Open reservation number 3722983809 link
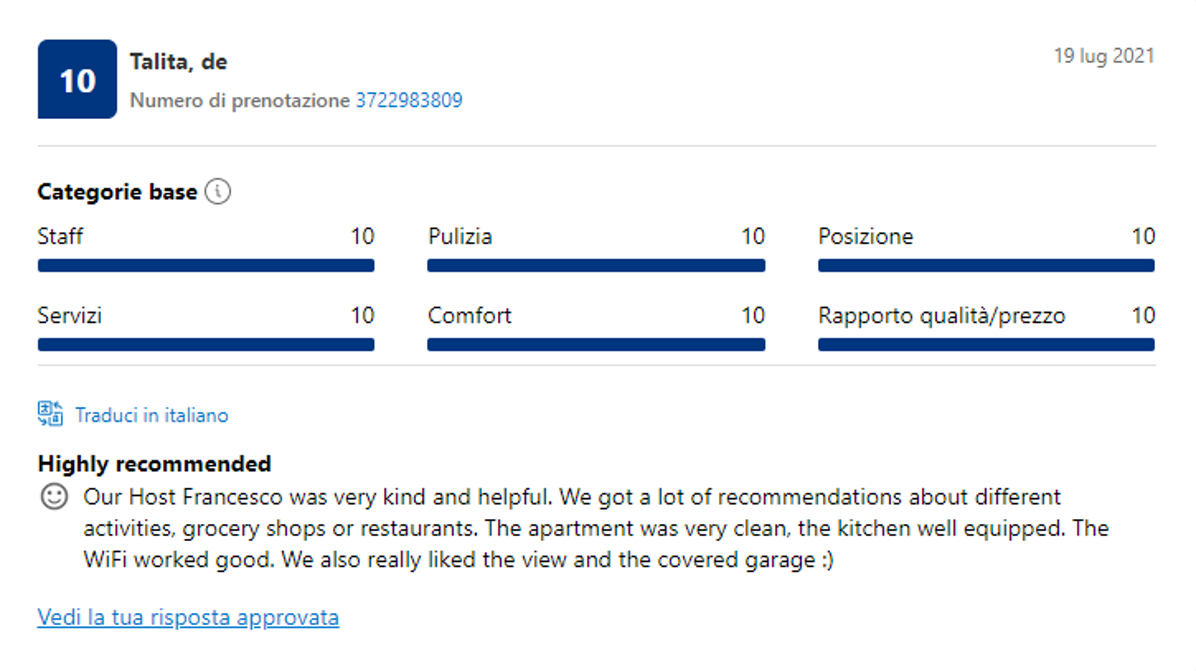This screenshot has width=1196, height=671. [x=409, y=101]
